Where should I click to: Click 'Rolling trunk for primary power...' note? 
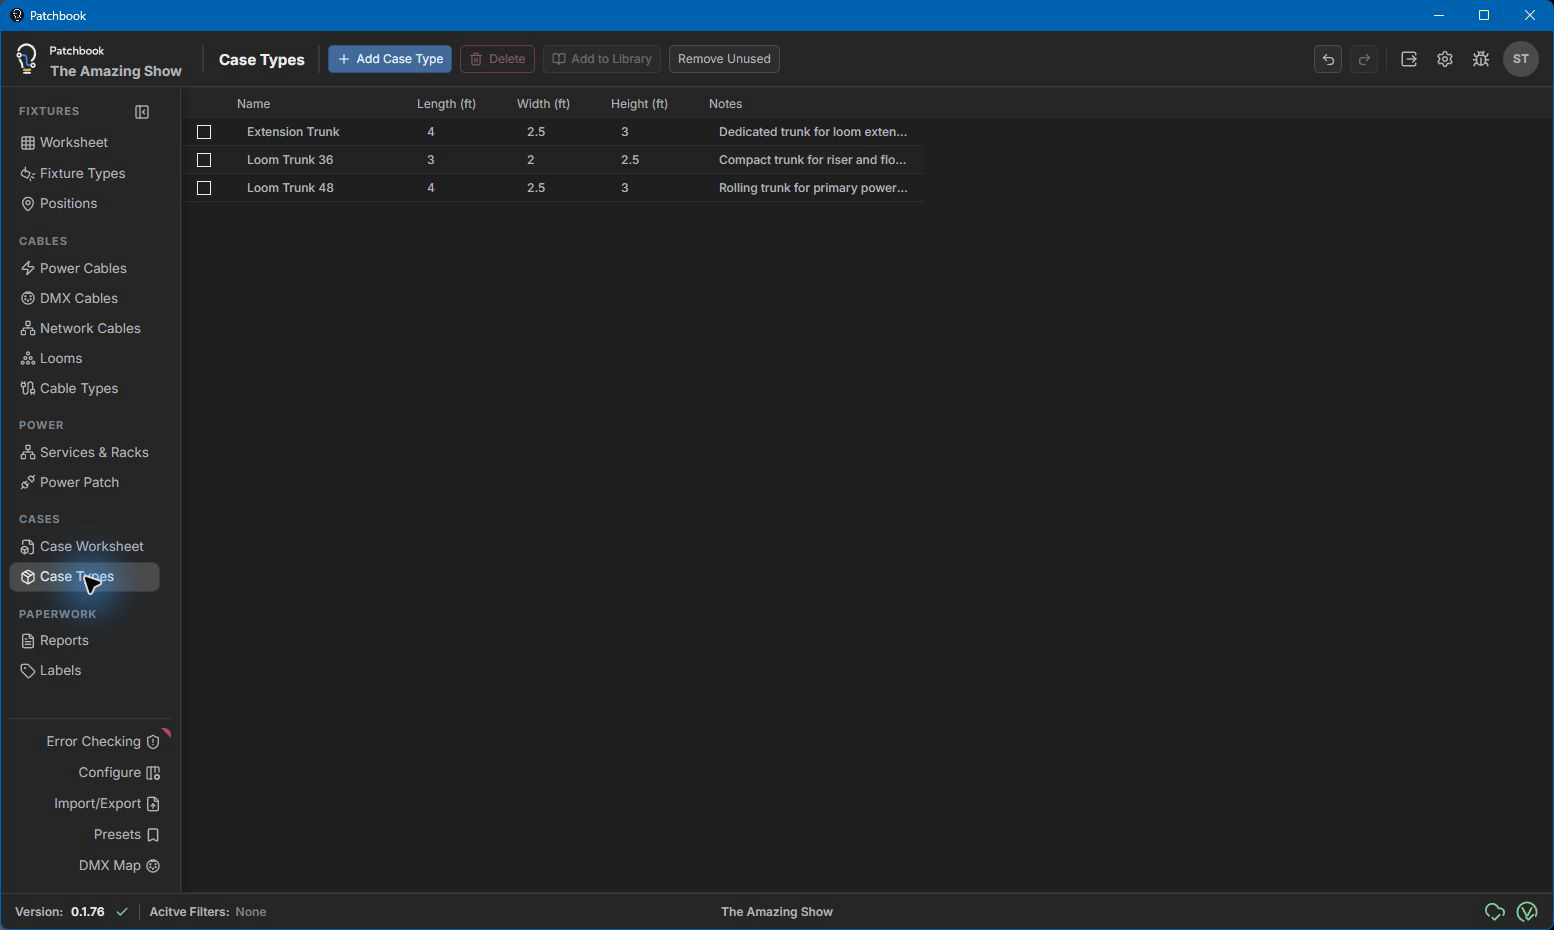coord(813,188)
